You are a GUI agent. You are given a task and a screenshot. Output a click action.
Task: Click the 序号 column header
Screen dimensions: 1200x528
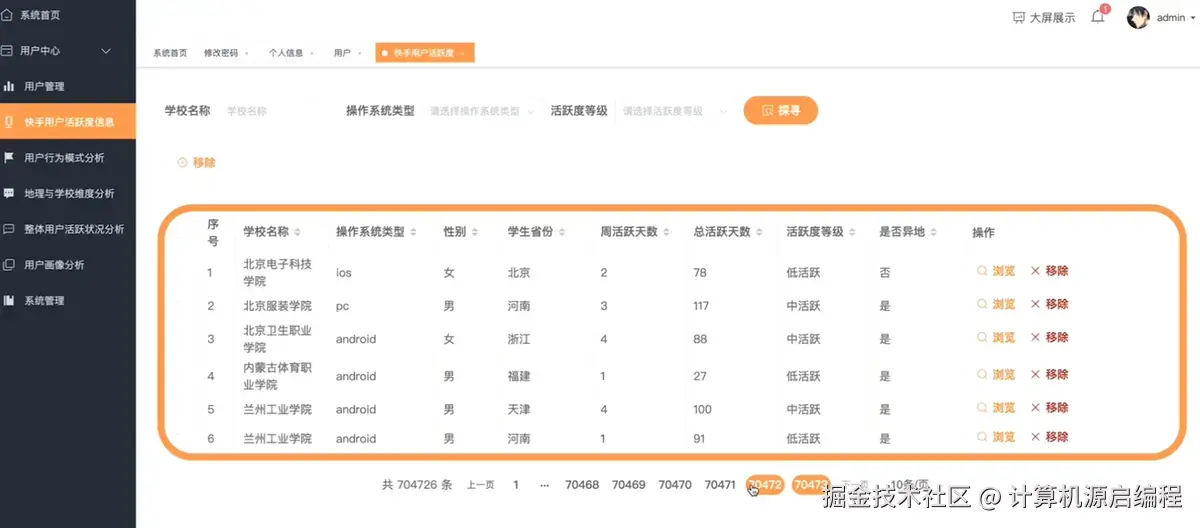point(213,232)
